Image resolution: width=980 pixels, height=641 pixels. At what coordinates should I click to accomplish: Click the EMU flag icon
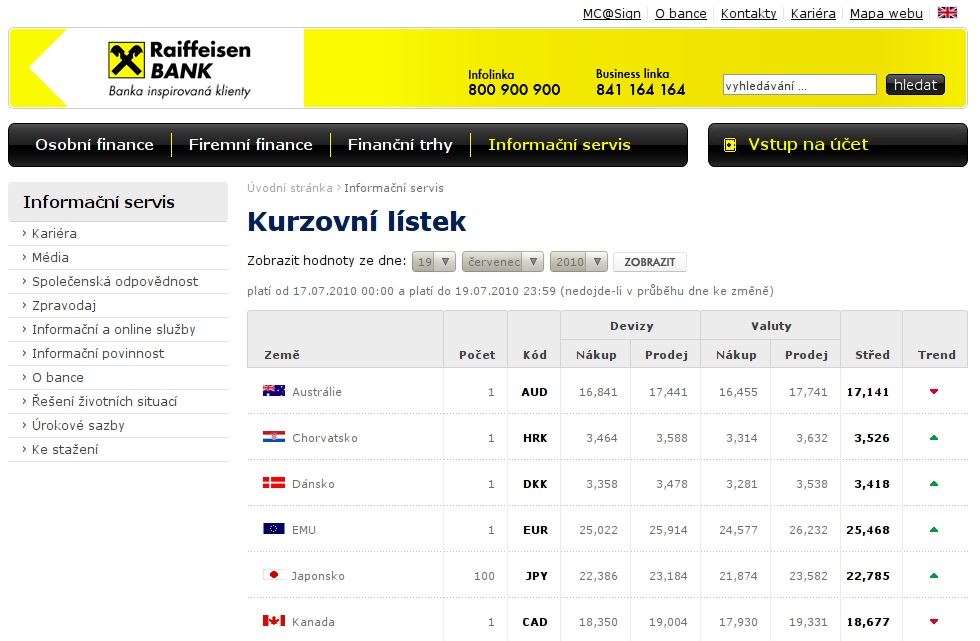pos(273,529)
